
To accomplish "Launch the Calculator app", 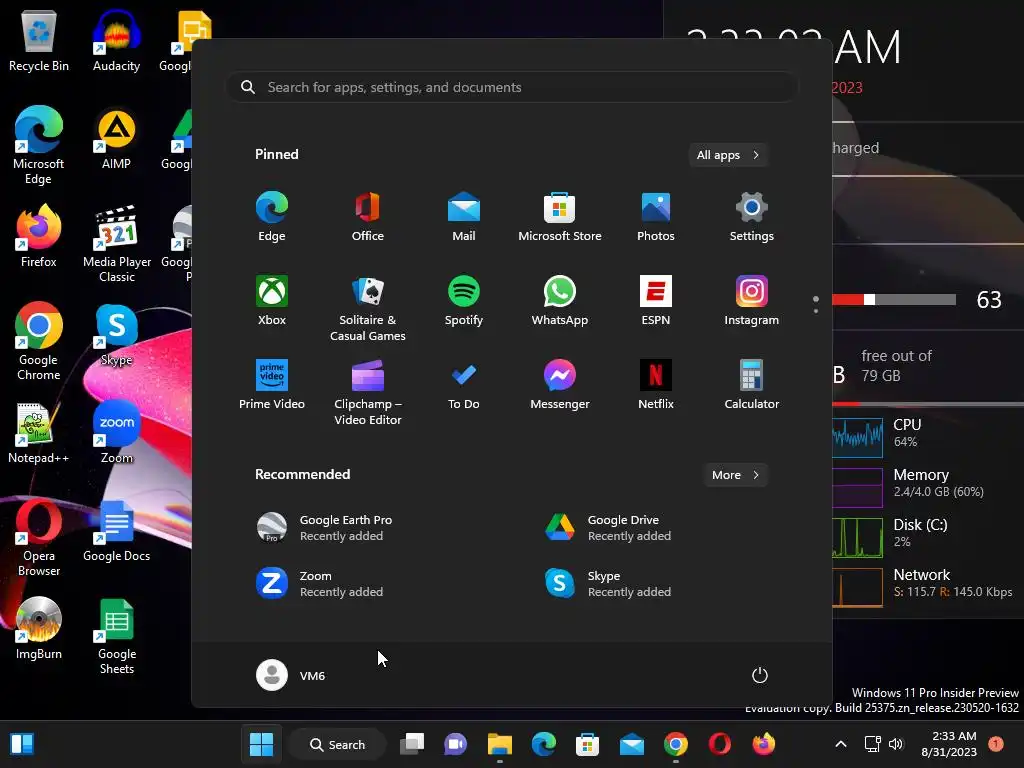I will coord(752,385).
